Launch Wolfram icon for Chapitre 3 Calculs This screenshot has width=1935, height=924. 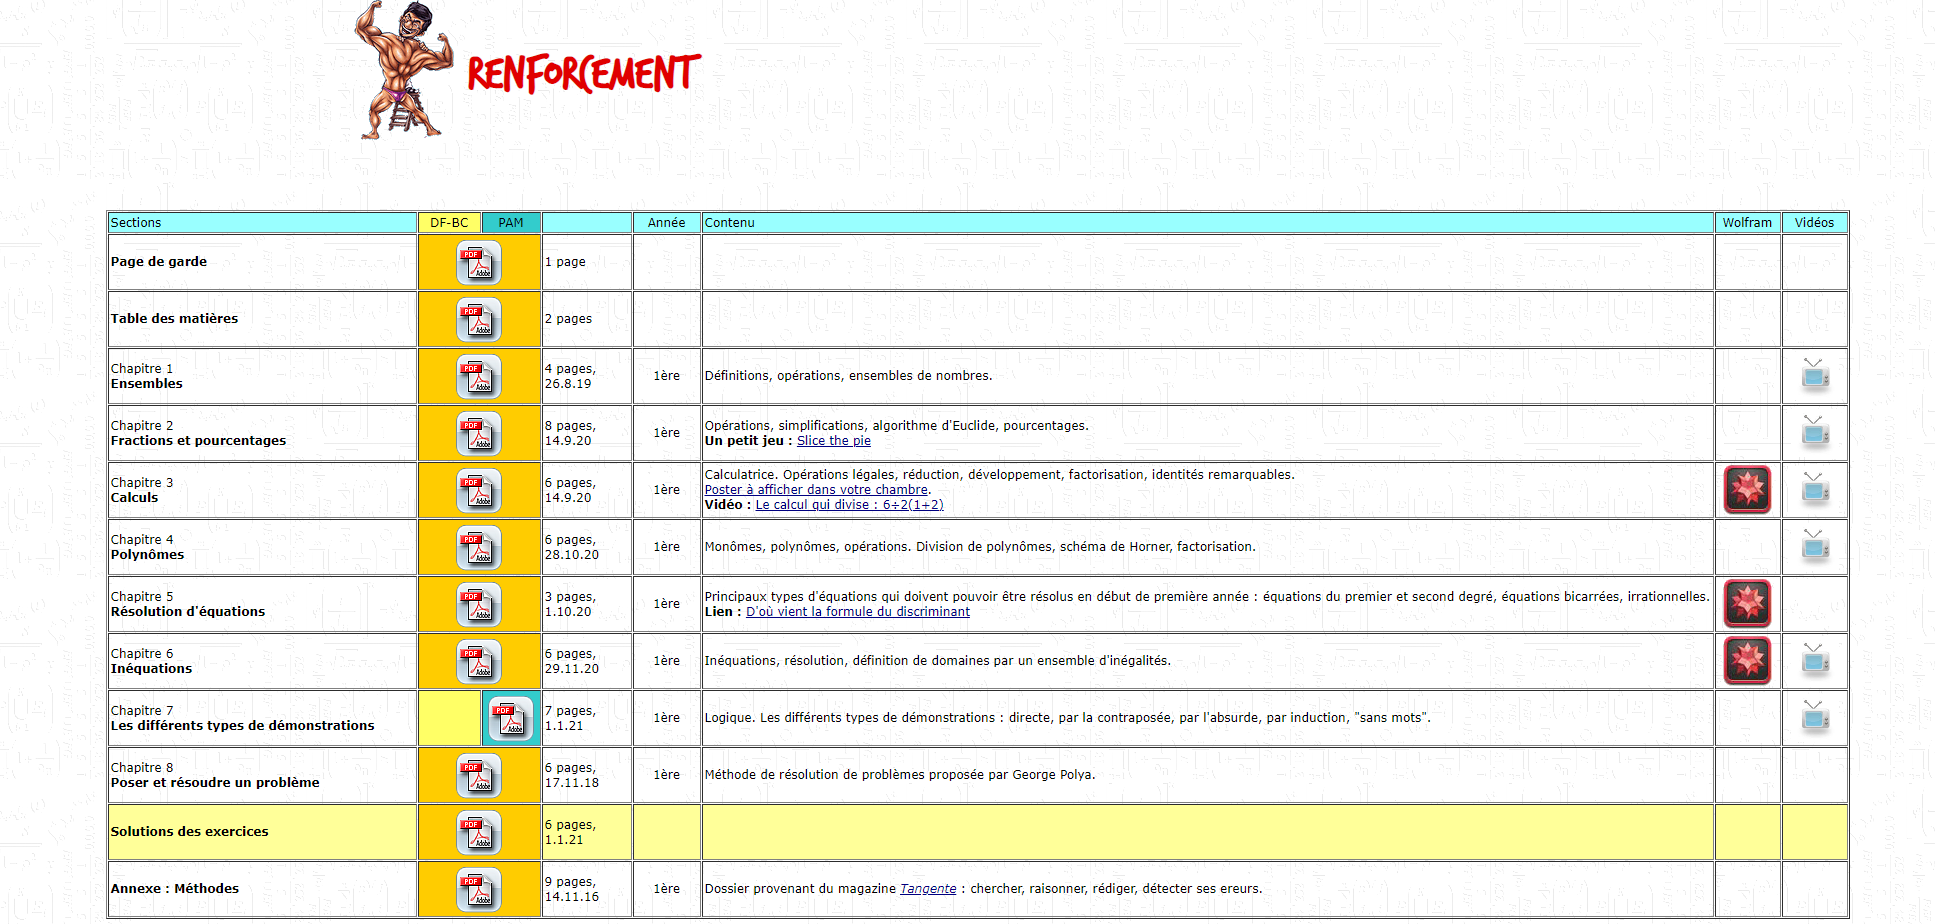click(x=1747, y=490)
